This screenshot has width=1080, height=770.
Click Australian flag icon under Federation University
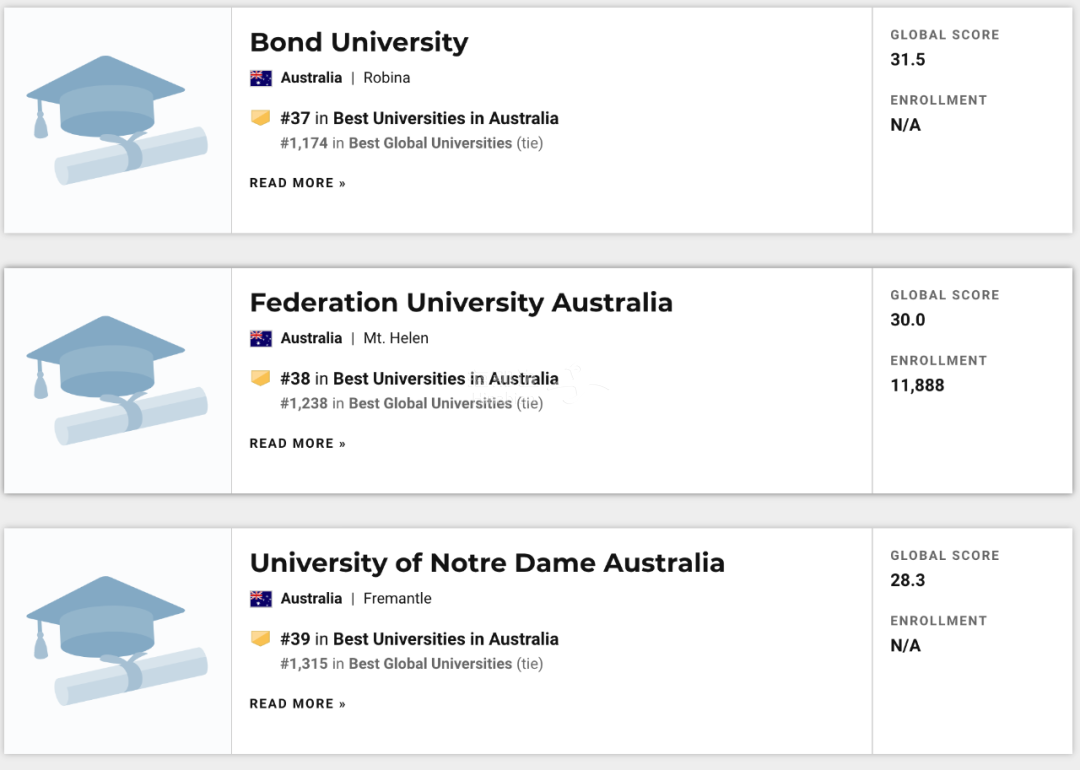[260, 338]
